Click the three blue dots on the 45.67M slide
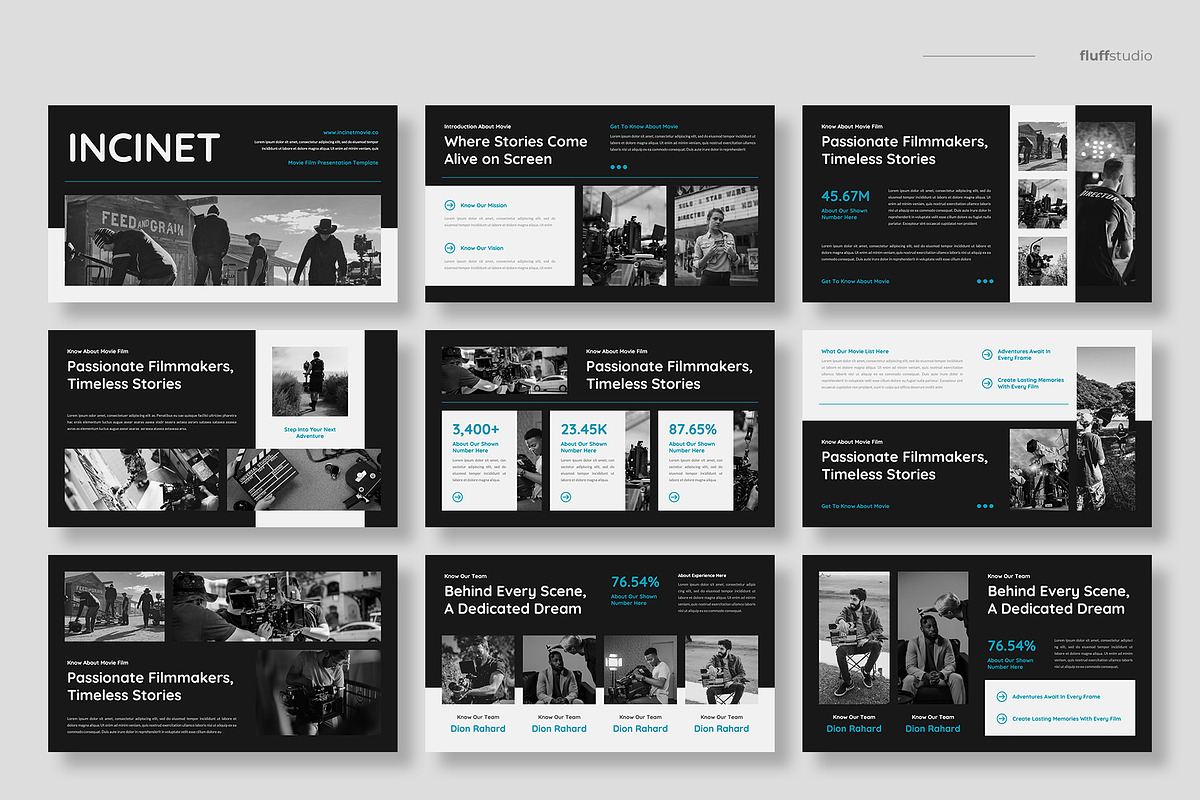This screenshot has width=1200, height=800. 985,281
